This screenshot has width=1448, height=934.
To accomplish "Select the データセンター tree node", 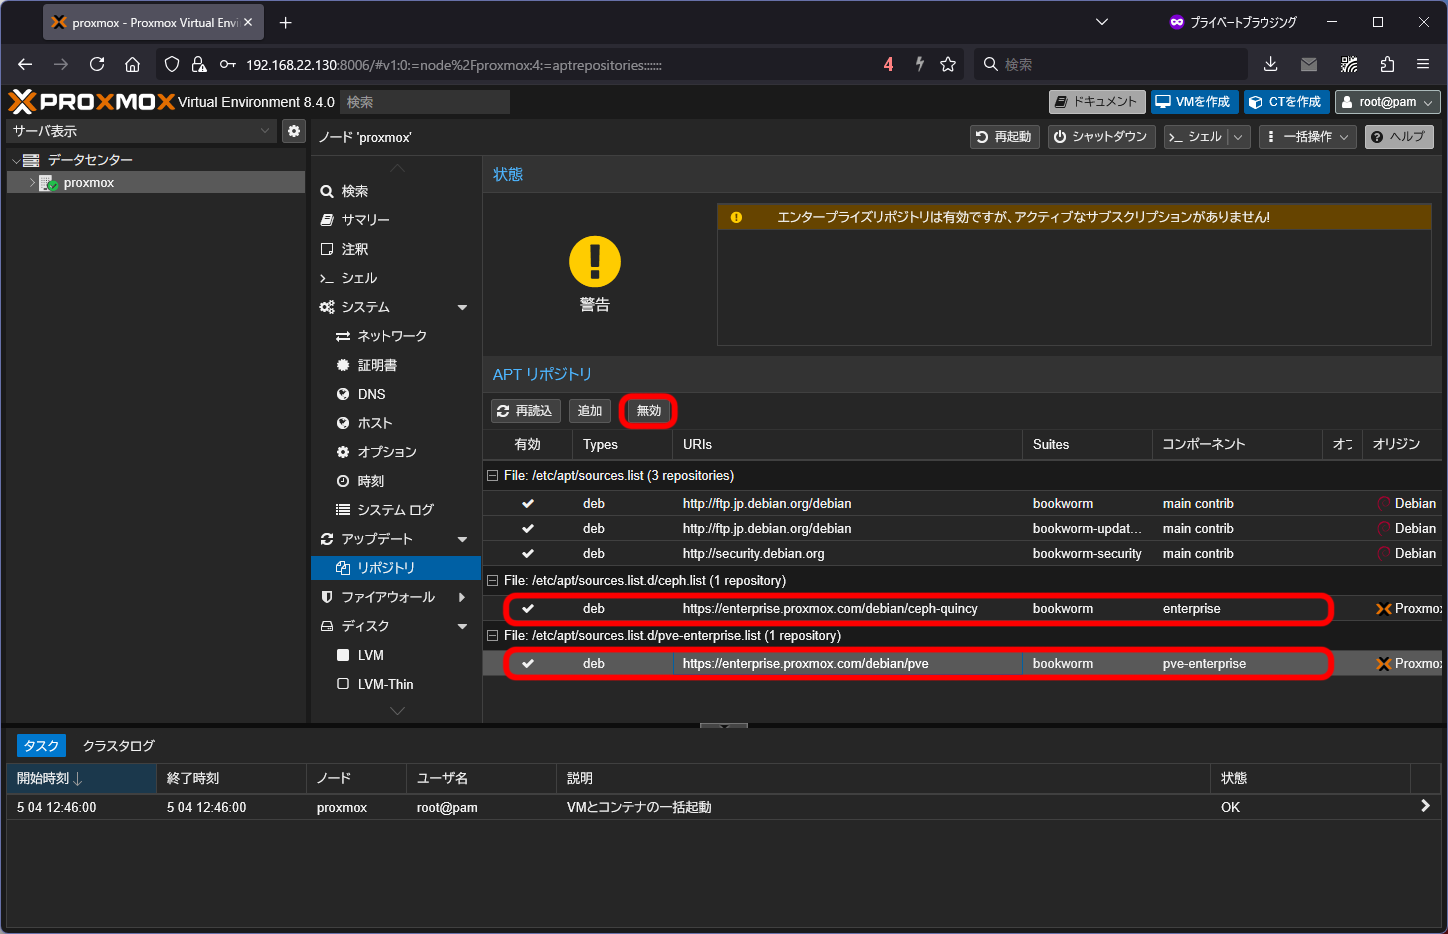I will (90, 160).
